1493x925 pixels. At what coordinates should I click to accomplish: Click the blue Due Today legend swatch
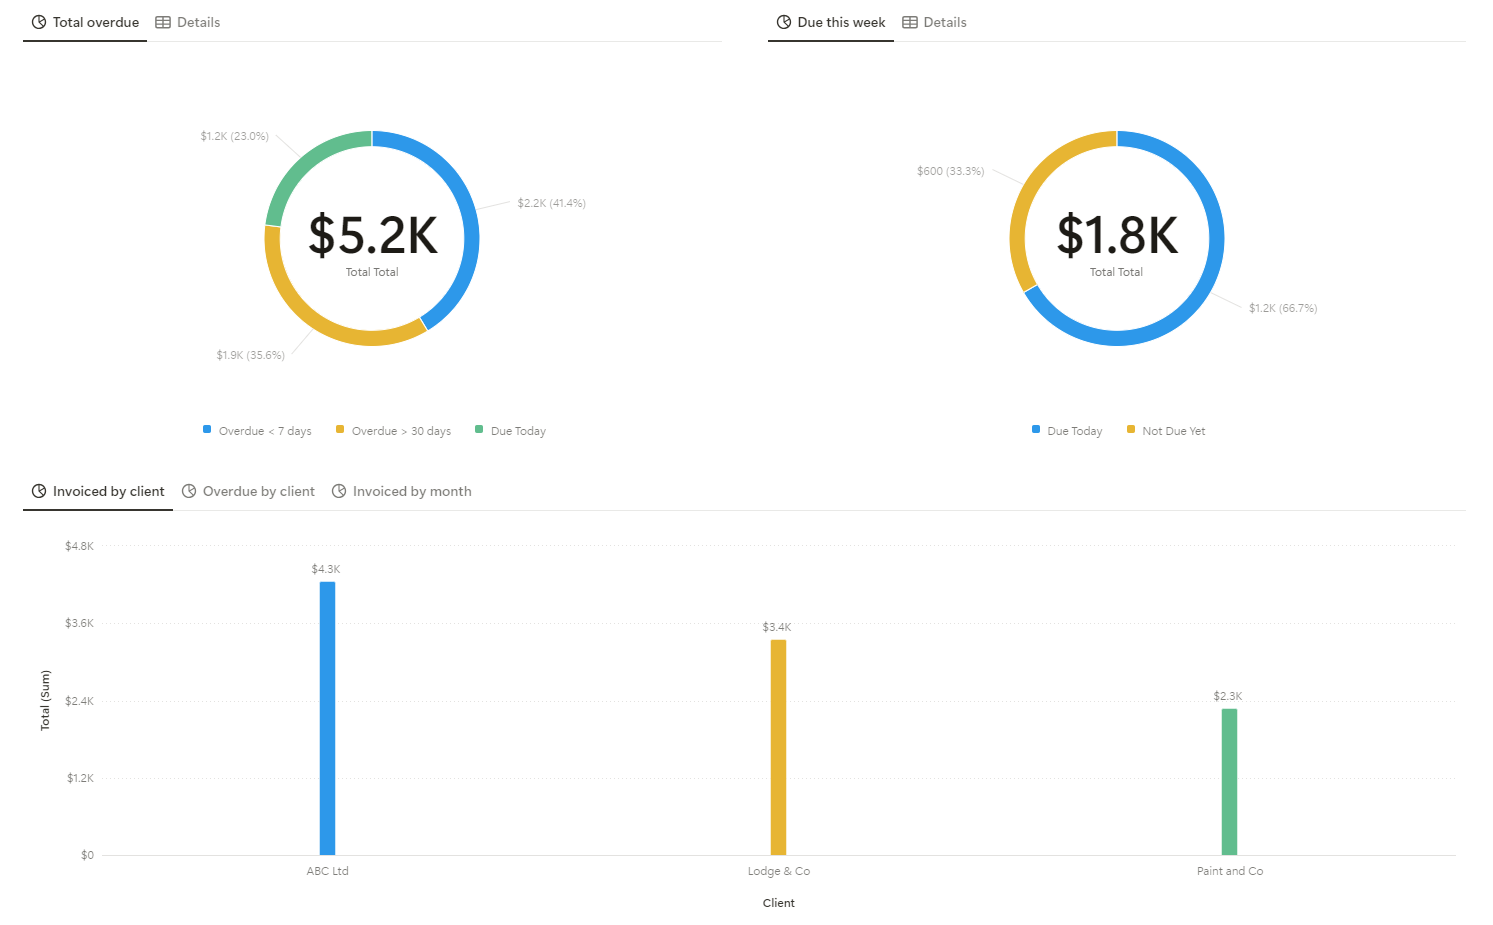pyautogui.click(x=1036, y=429)
